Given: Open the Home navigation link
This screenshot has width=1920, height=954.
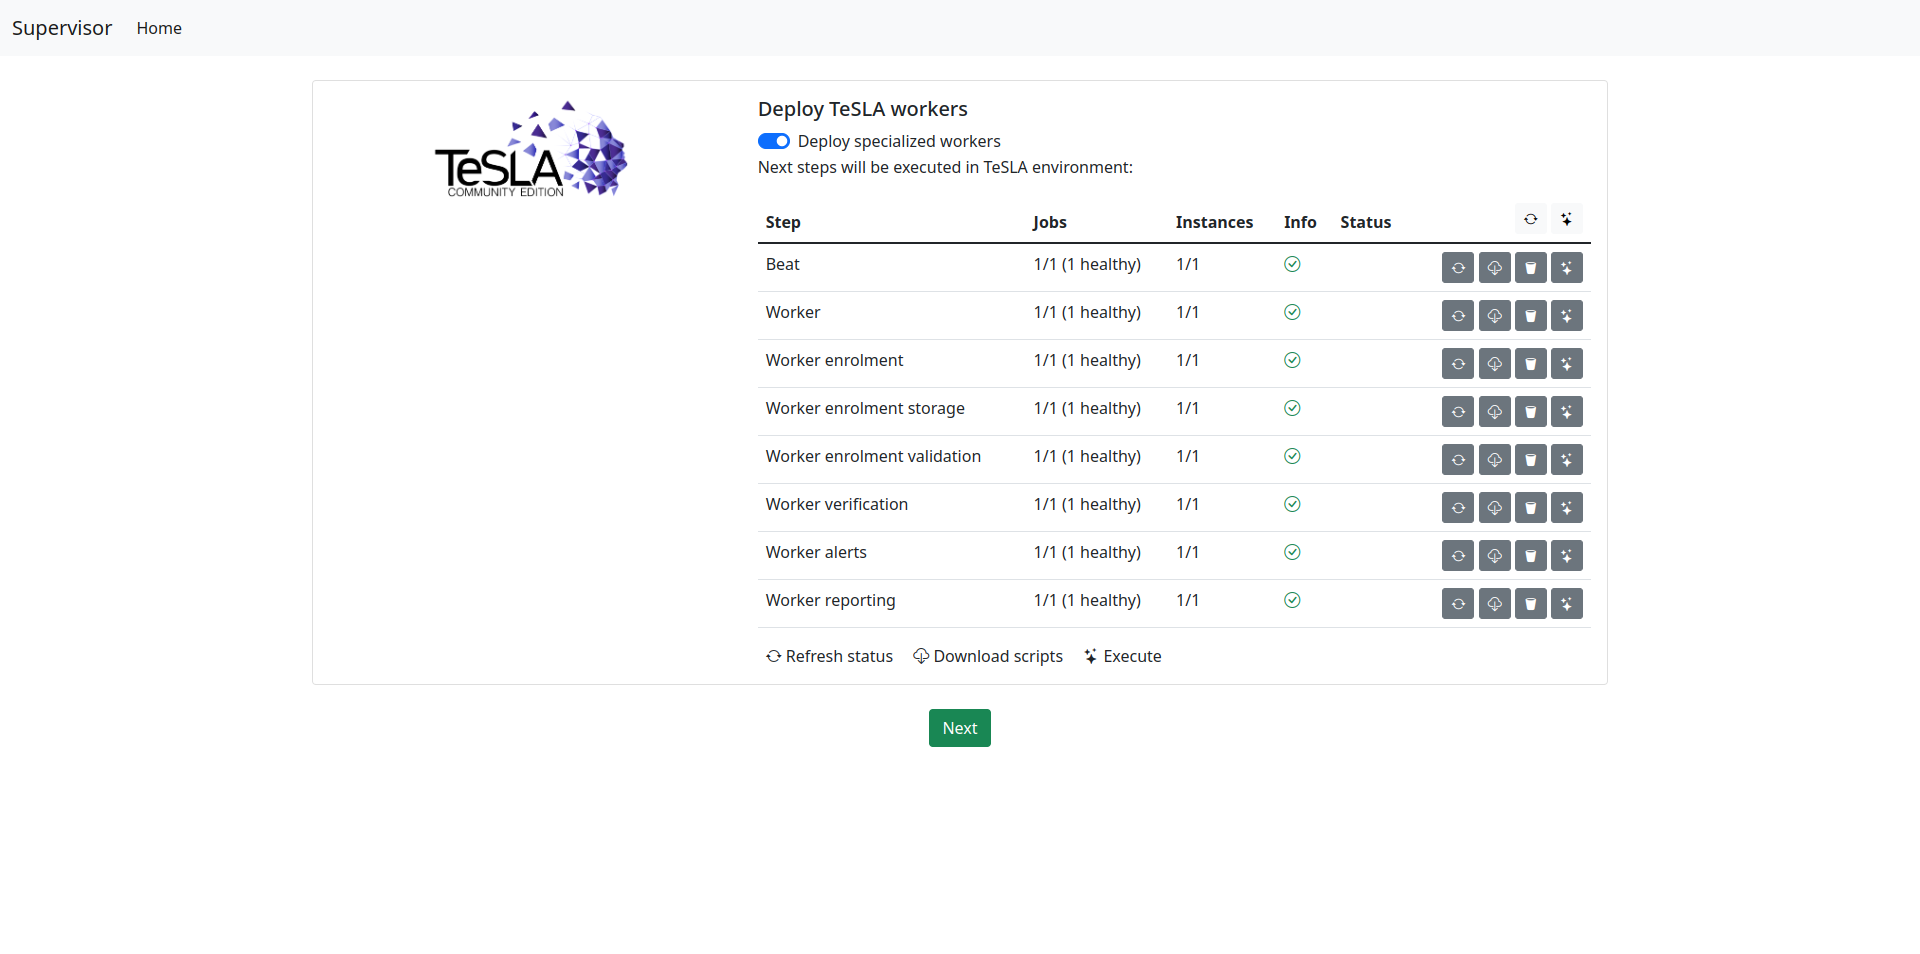Looking at the screenshot, I should click(159, 28).
